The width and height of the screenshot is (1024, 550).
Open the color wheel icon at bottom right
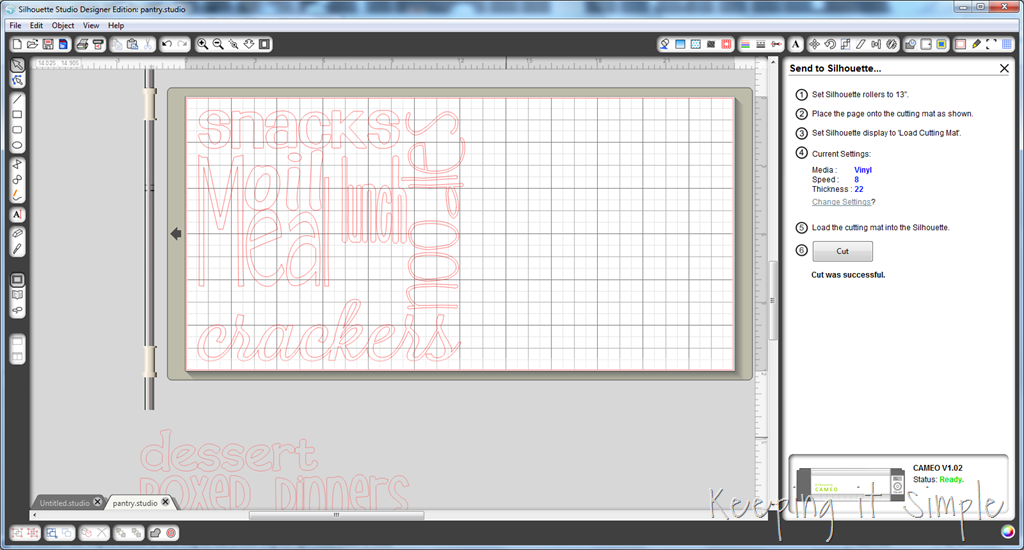(1008, 532)
